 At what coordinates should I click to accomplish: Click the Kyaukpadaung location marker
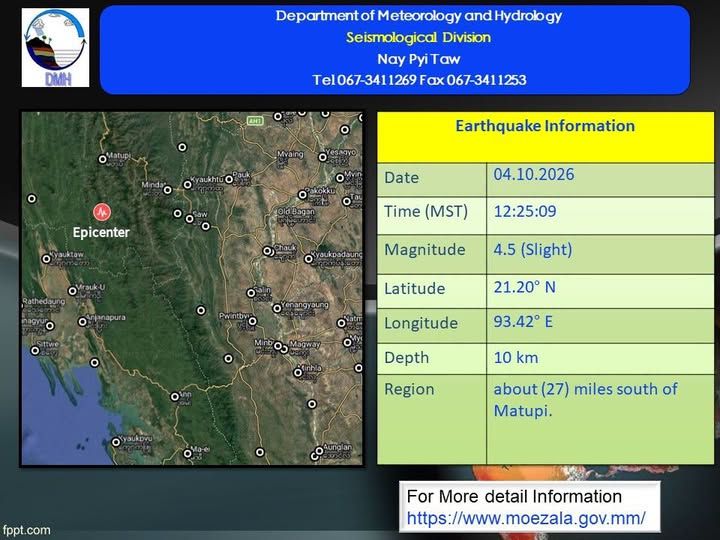[309, 259]
